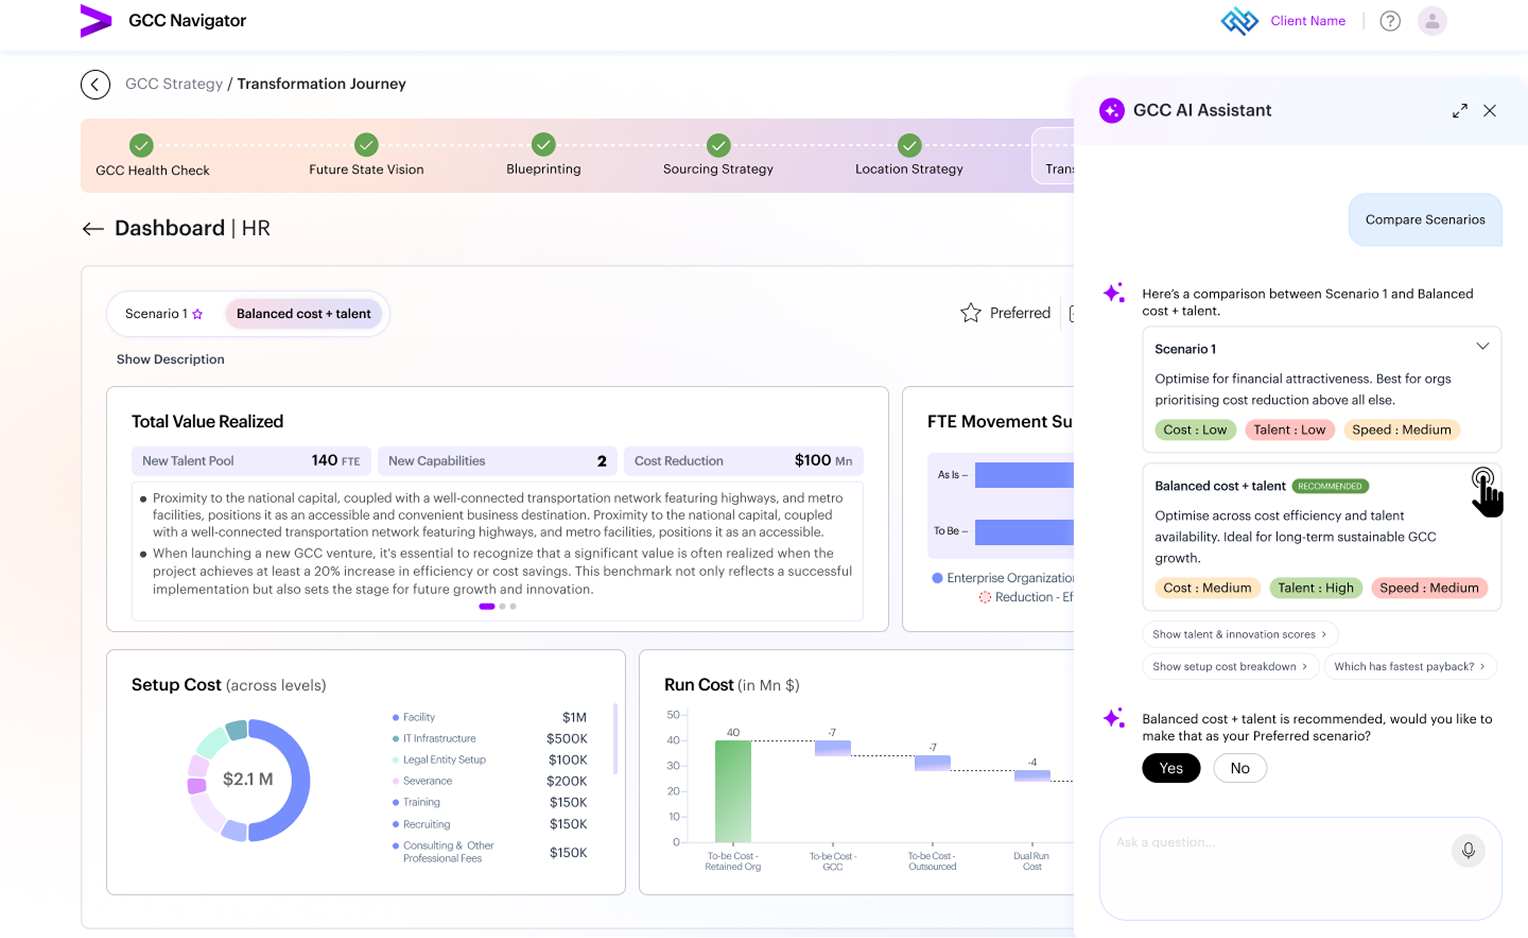The image size is (1528, 938).
Task: Open the user profile avatar
Action: pos(1432,21)
